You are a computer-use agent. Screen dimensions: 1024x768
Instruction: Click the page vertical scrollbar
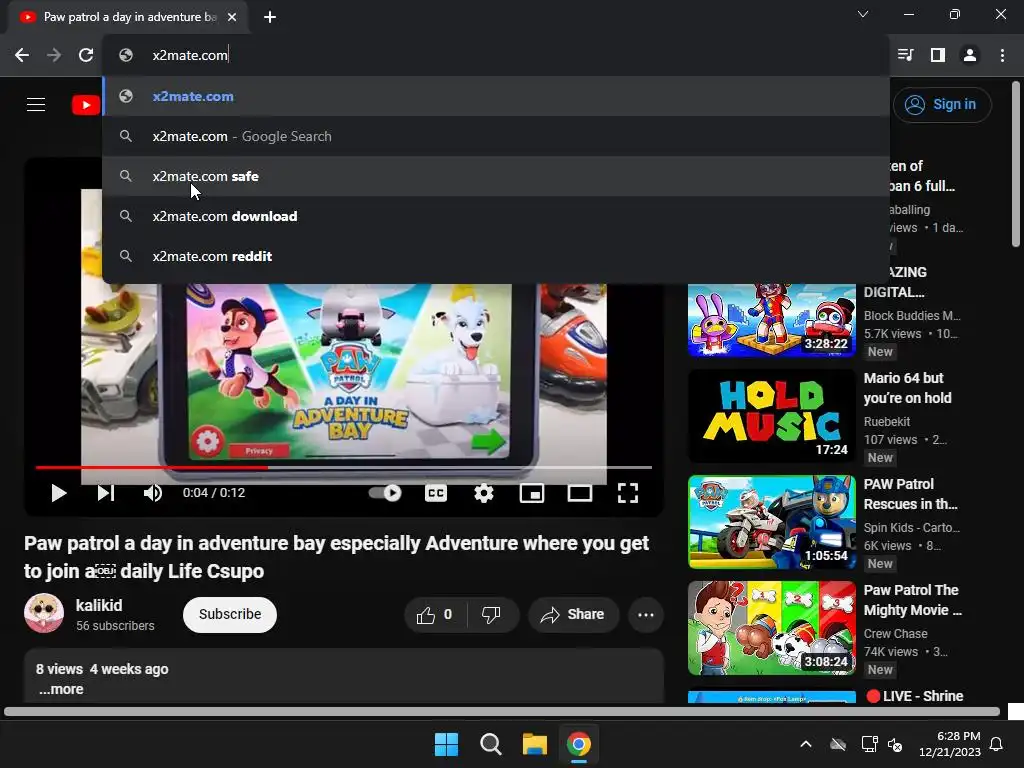1016,164
